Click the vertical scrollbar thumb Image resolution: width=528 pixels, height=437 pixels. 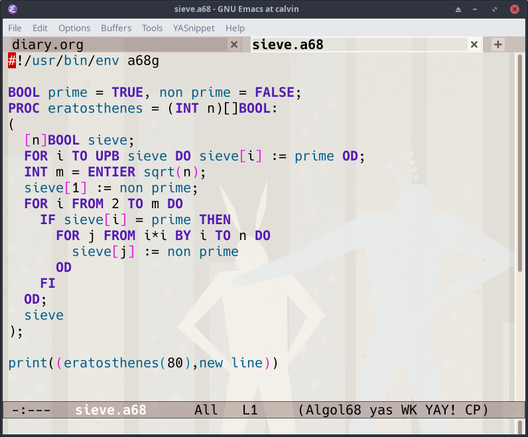(520, 162)
